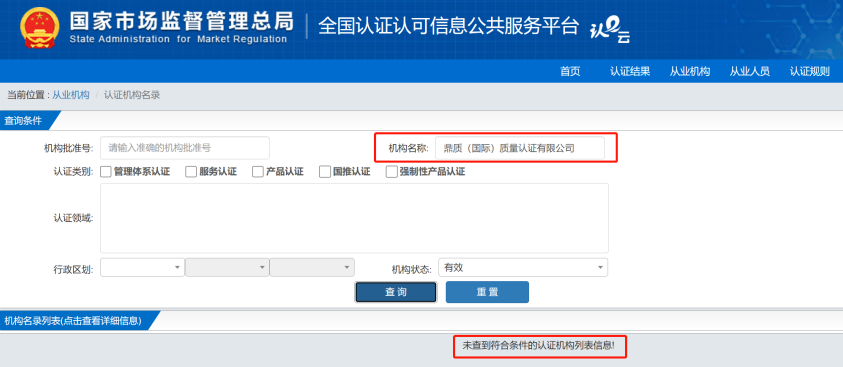
Task: Click inside the 认证领域 text area
Action: point(354,218)
